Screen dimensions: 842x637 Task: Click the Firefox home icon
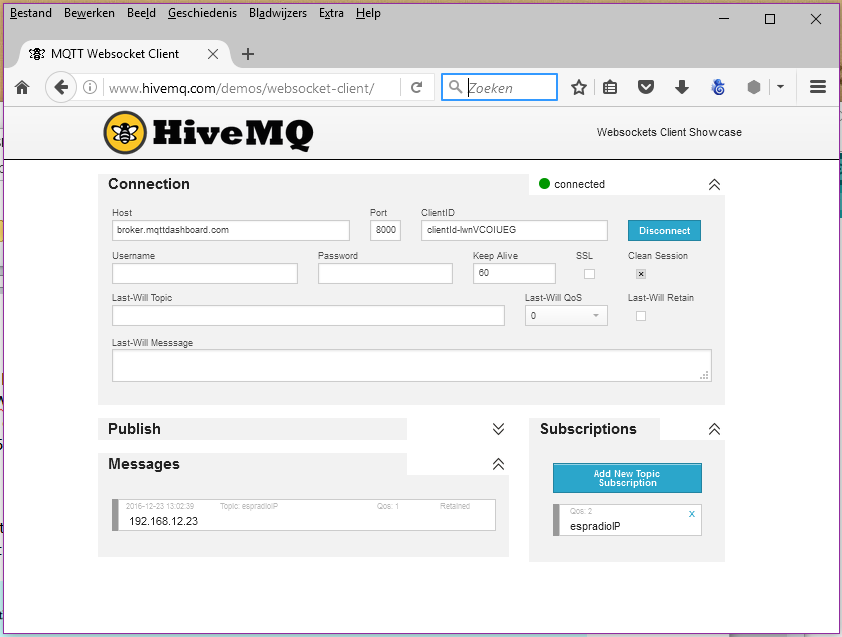(x=22, y=87)
